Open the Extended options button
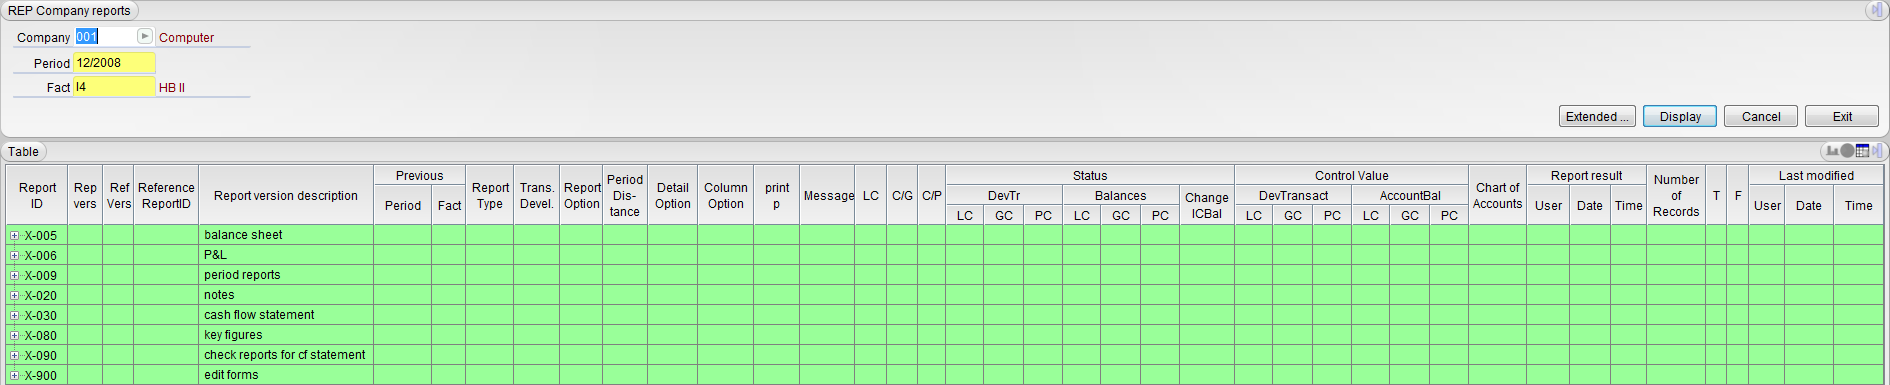 1597,117
